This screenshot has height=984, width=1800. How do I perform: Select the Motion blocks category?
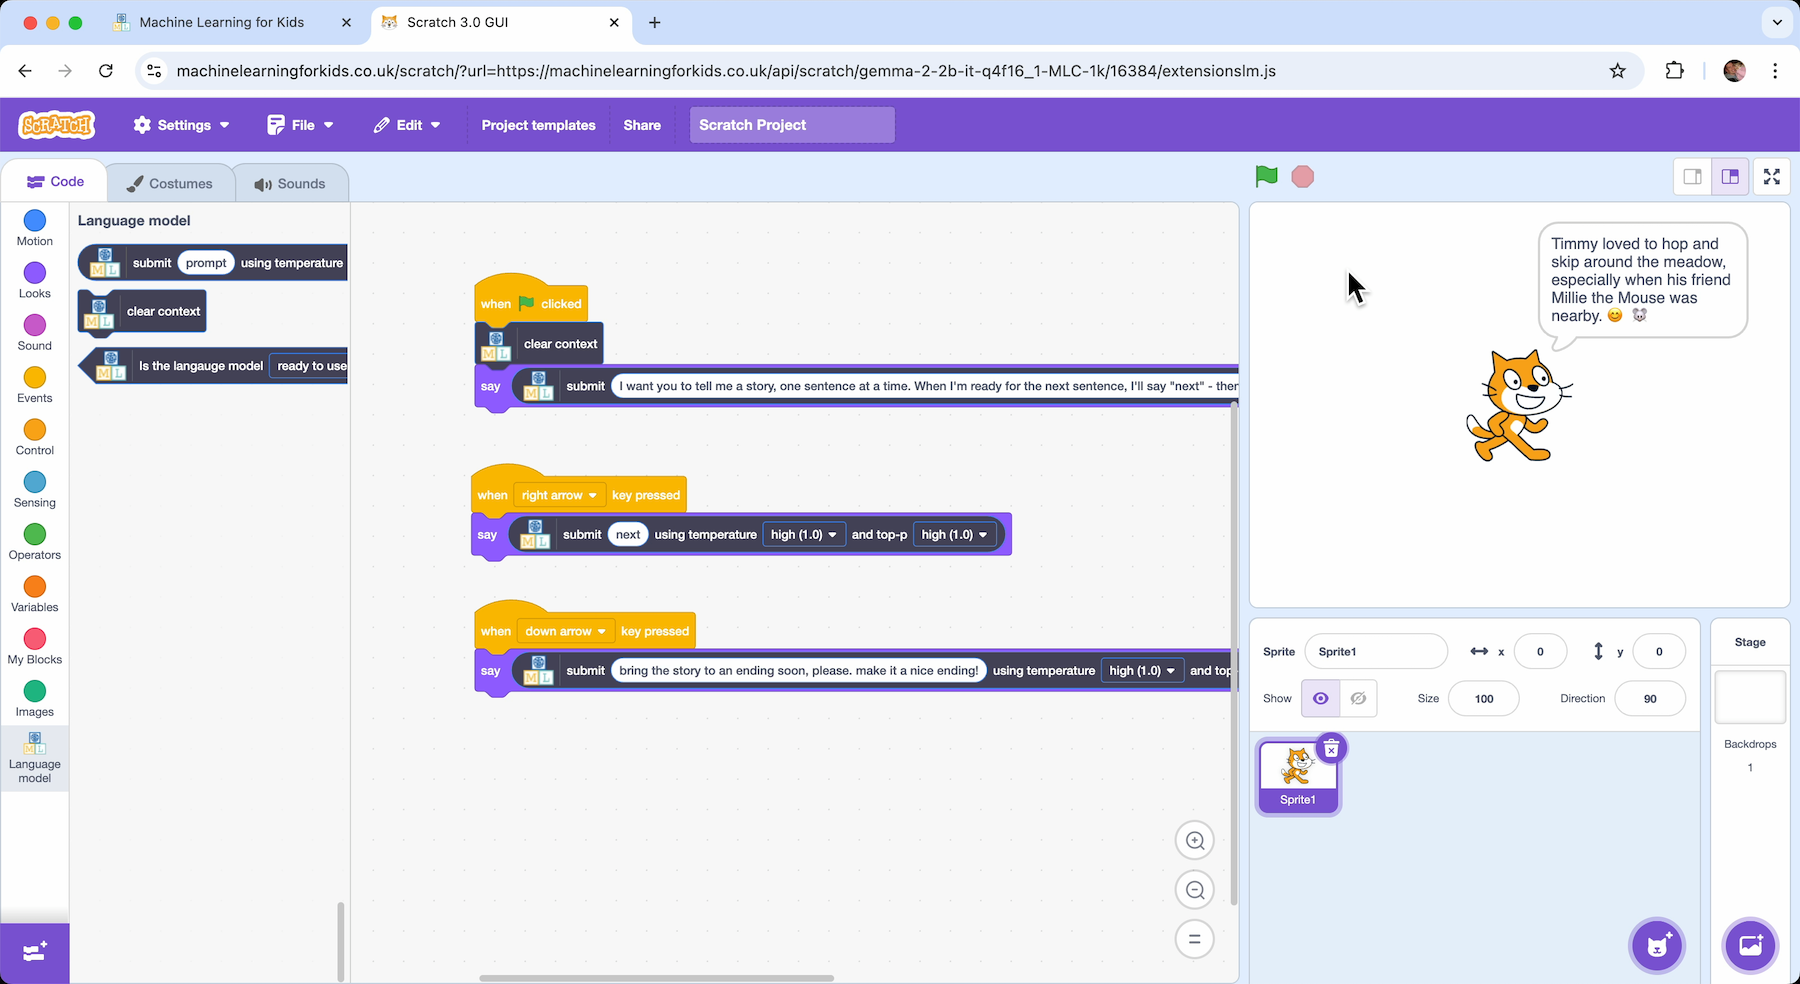[35, 228]
